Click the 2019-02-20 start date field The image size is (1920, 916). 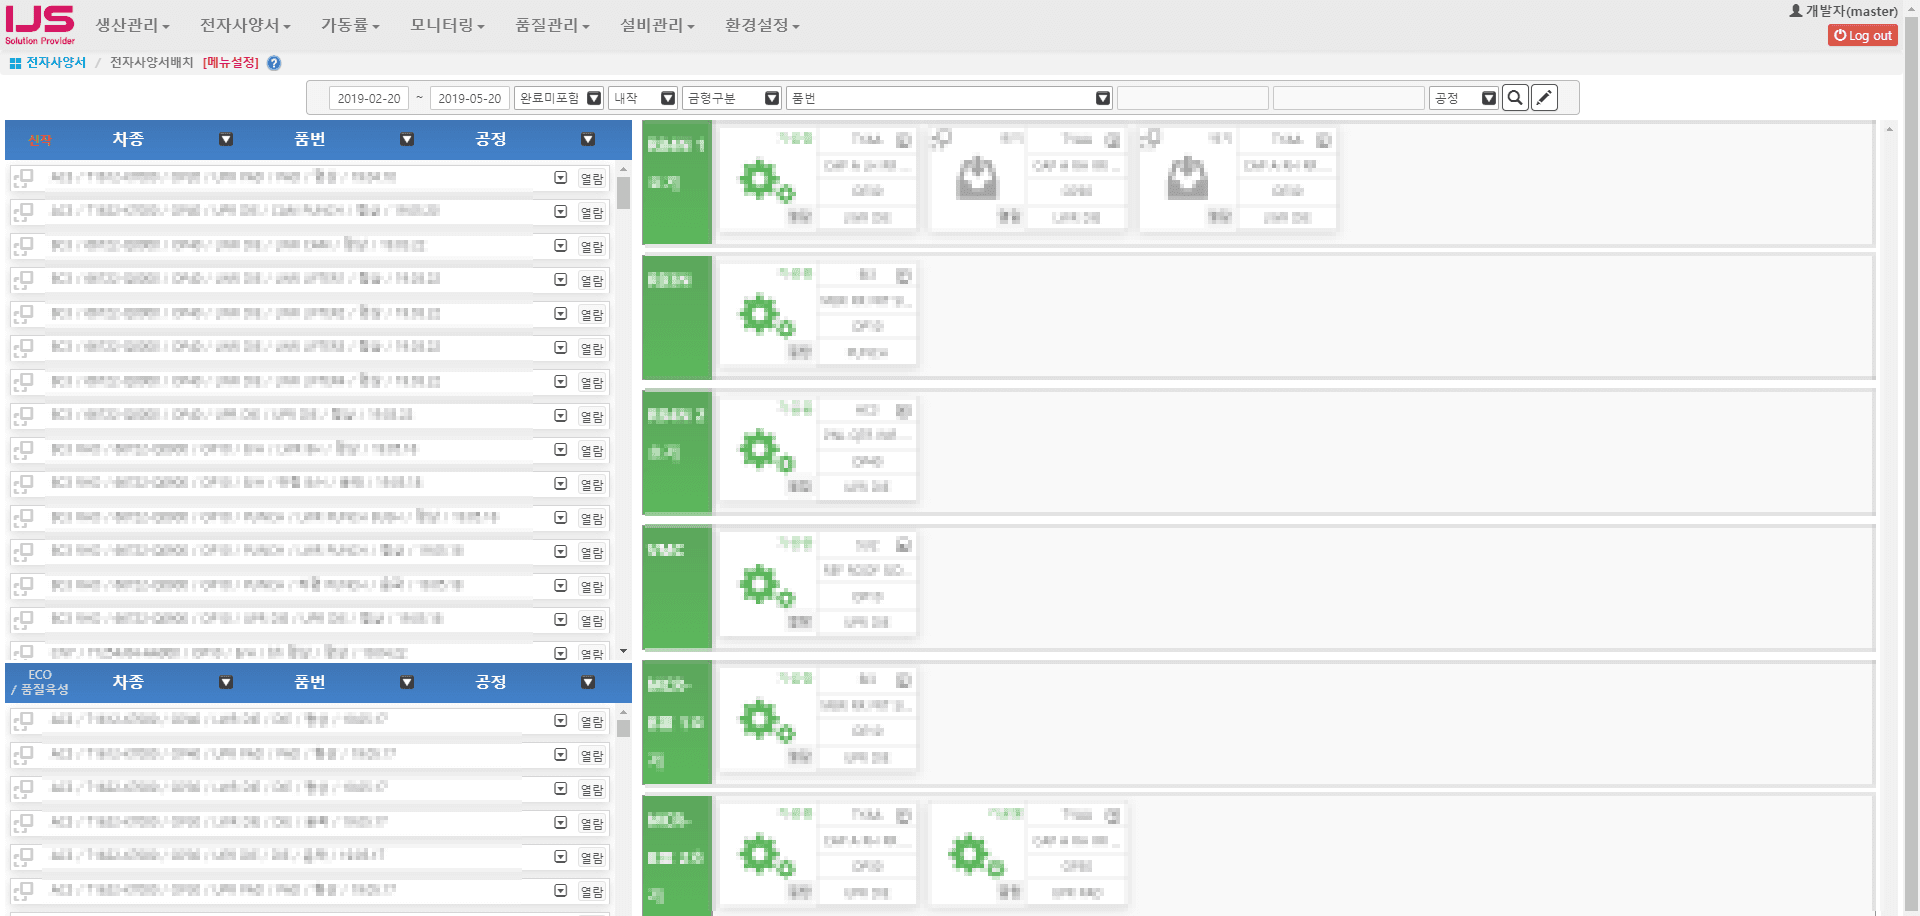369,97
